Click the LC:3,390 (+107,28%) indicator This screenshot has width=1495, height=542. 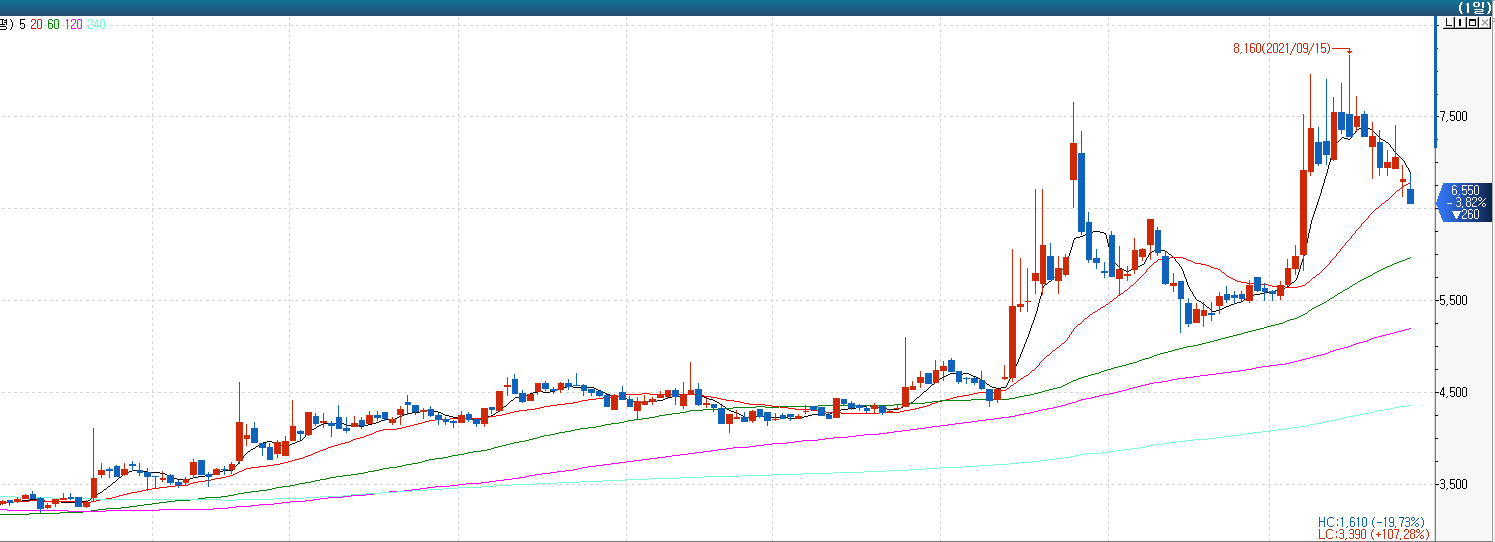(x=1373, y=535)
